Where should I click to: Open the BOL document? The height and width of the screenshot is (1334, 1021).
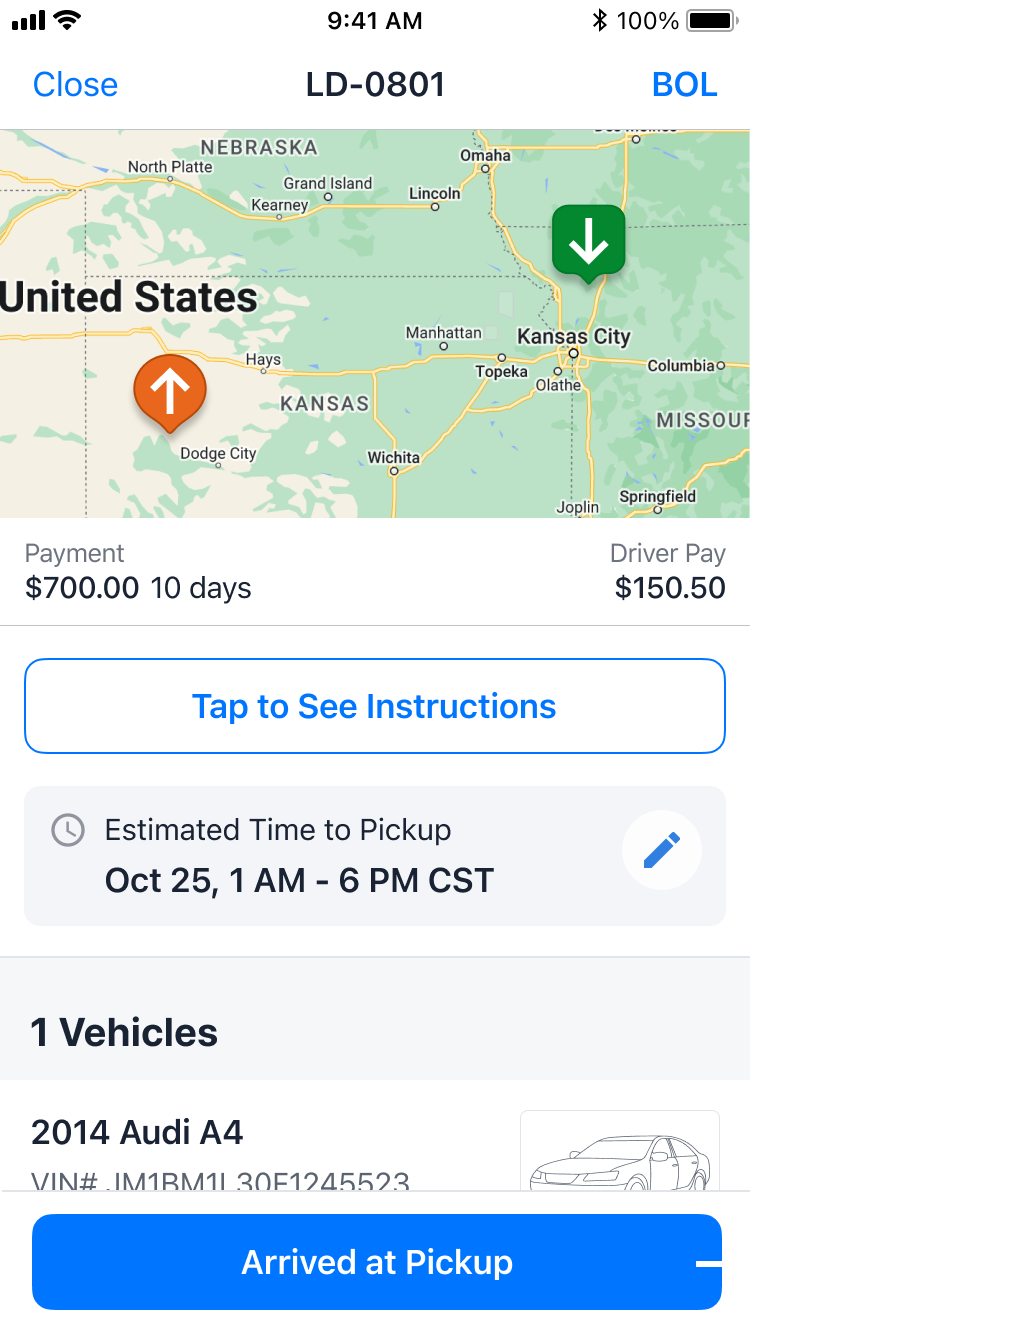pyautogui.click(x=685, y=85)
